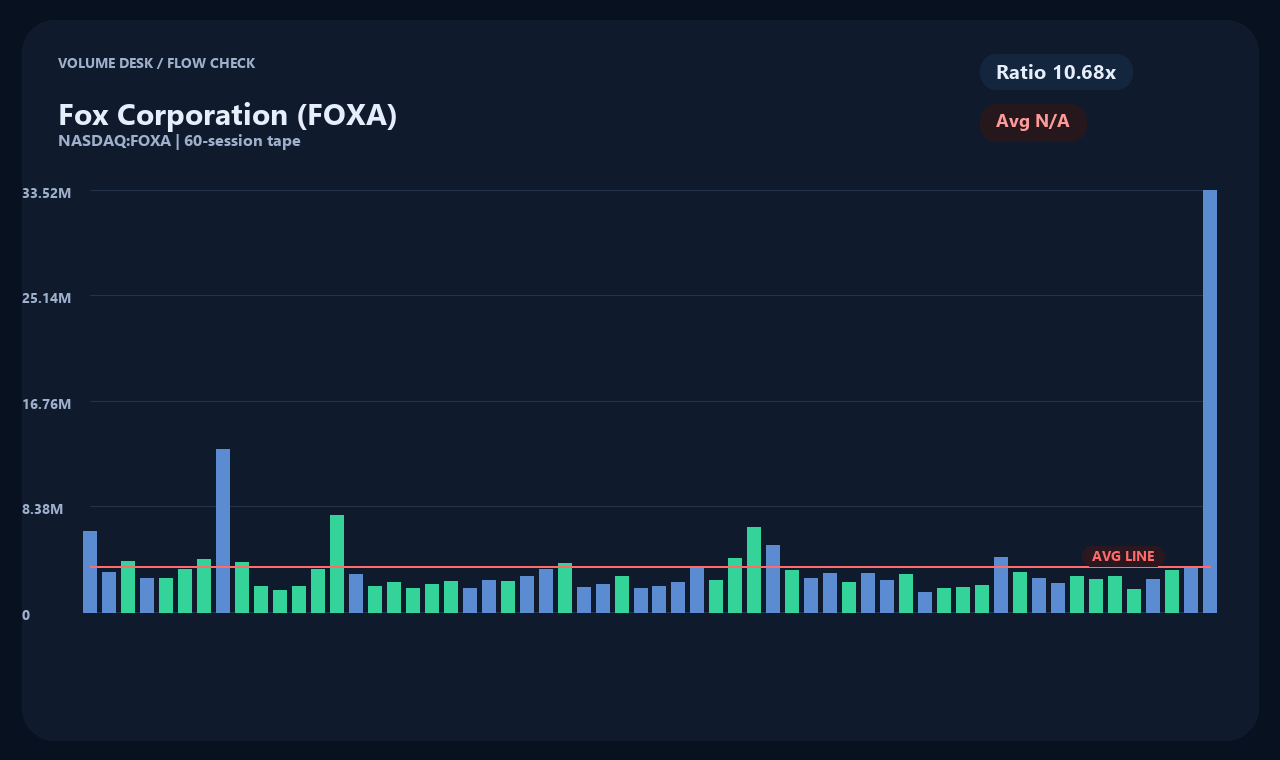Click the 16.76M axis label
This screenshot has height=760, width=1280.
47,404
